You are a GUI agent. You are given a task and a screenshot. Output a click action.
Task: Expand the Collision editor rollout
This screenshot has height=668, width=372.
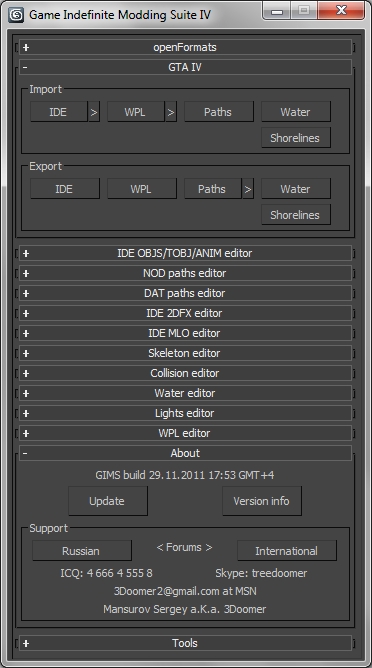coord(185,373)
